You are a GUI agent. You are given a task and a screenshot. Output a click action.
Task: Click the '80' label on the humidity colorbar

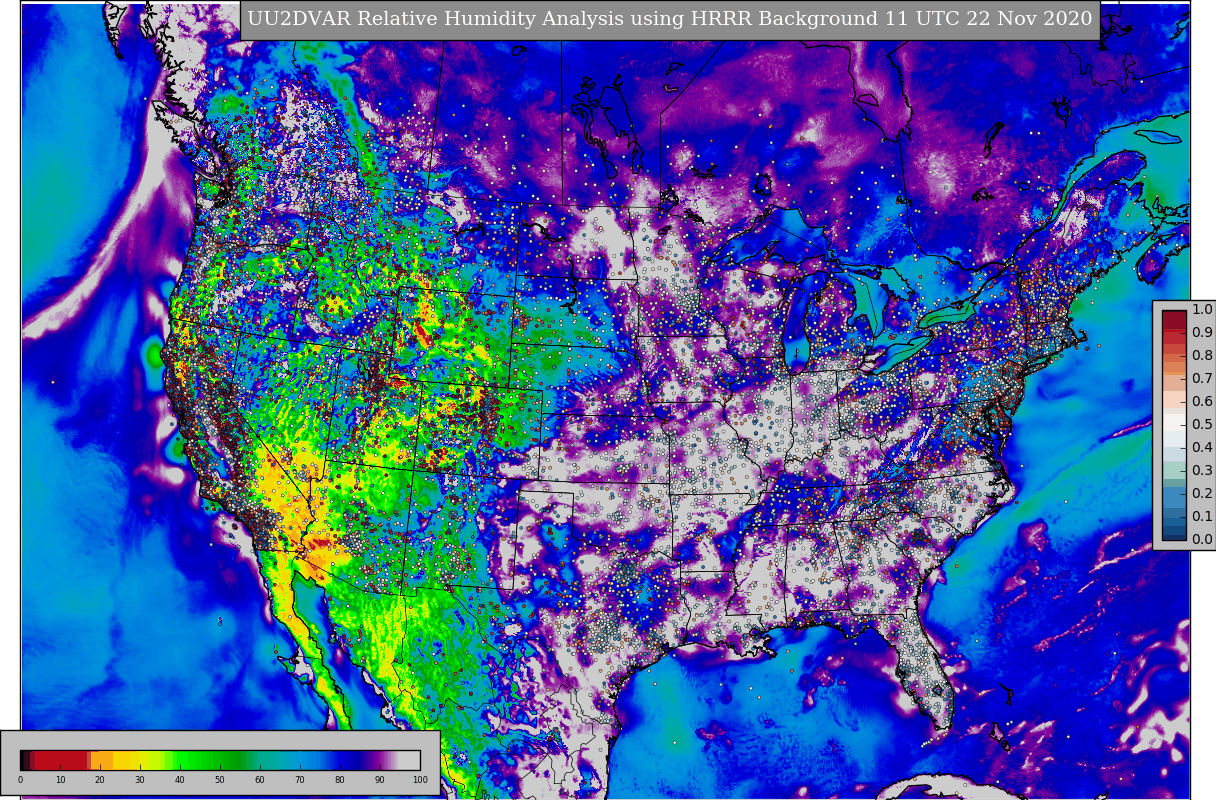tap(340, 780)
